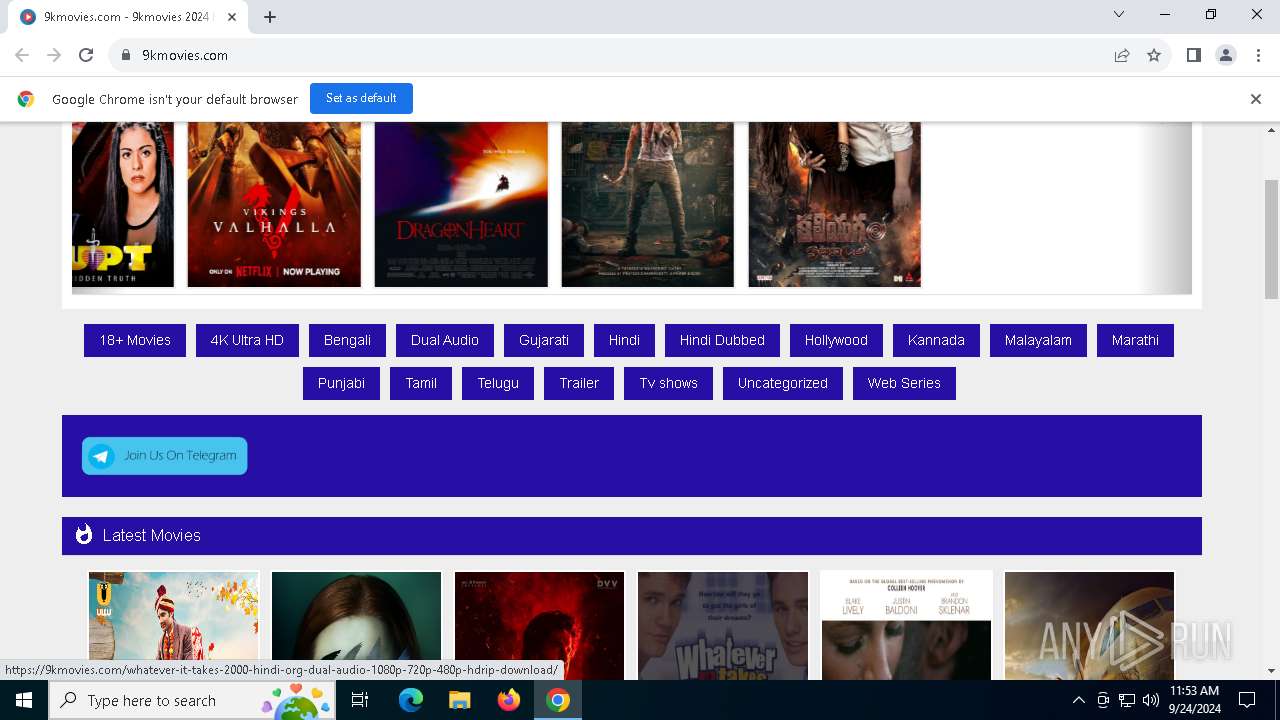Open the Marathi category

[x=1135, y=340]
